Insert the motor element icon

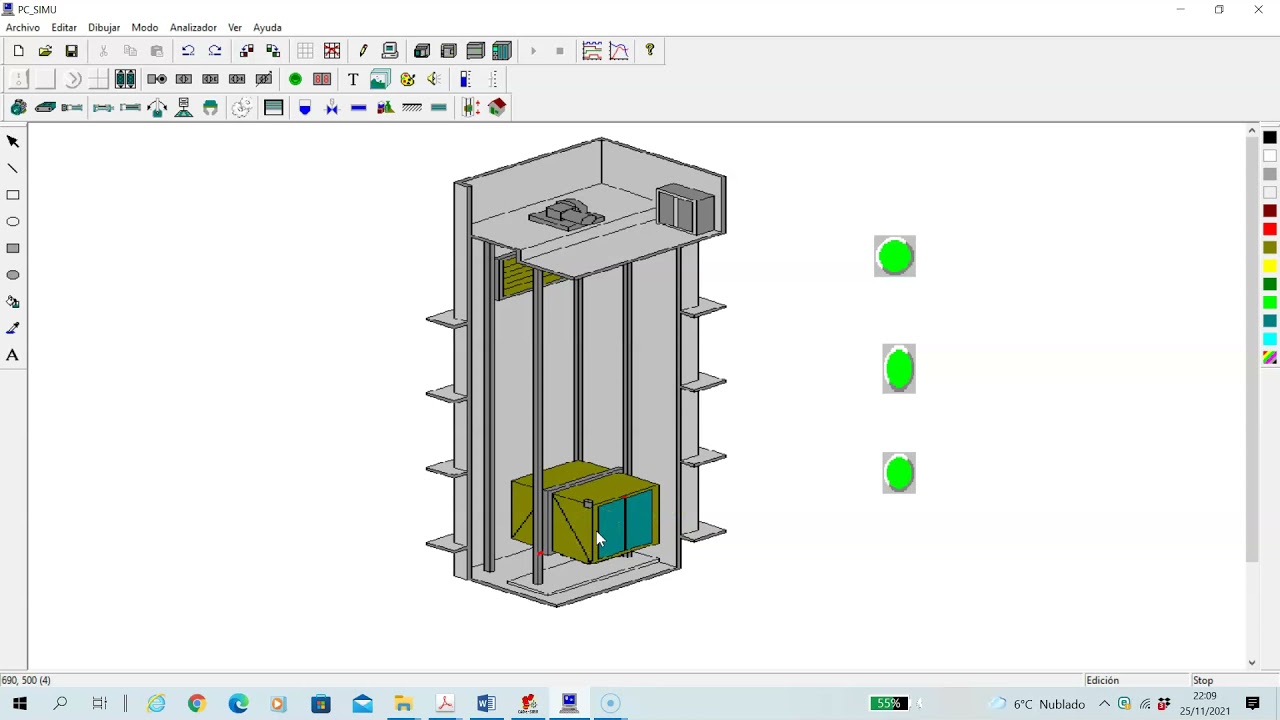[18, 107]
